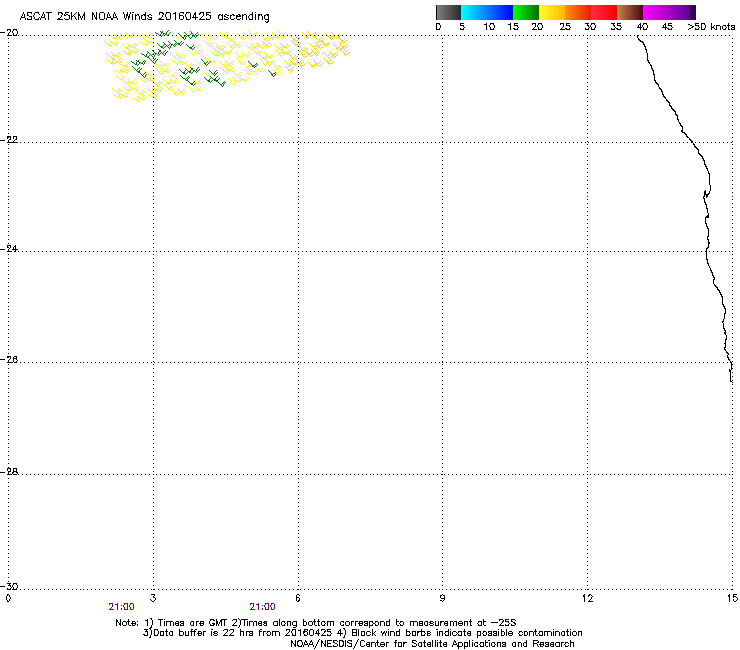
Task: Click the "25" legend label on color bar
Action: (565, 27)
